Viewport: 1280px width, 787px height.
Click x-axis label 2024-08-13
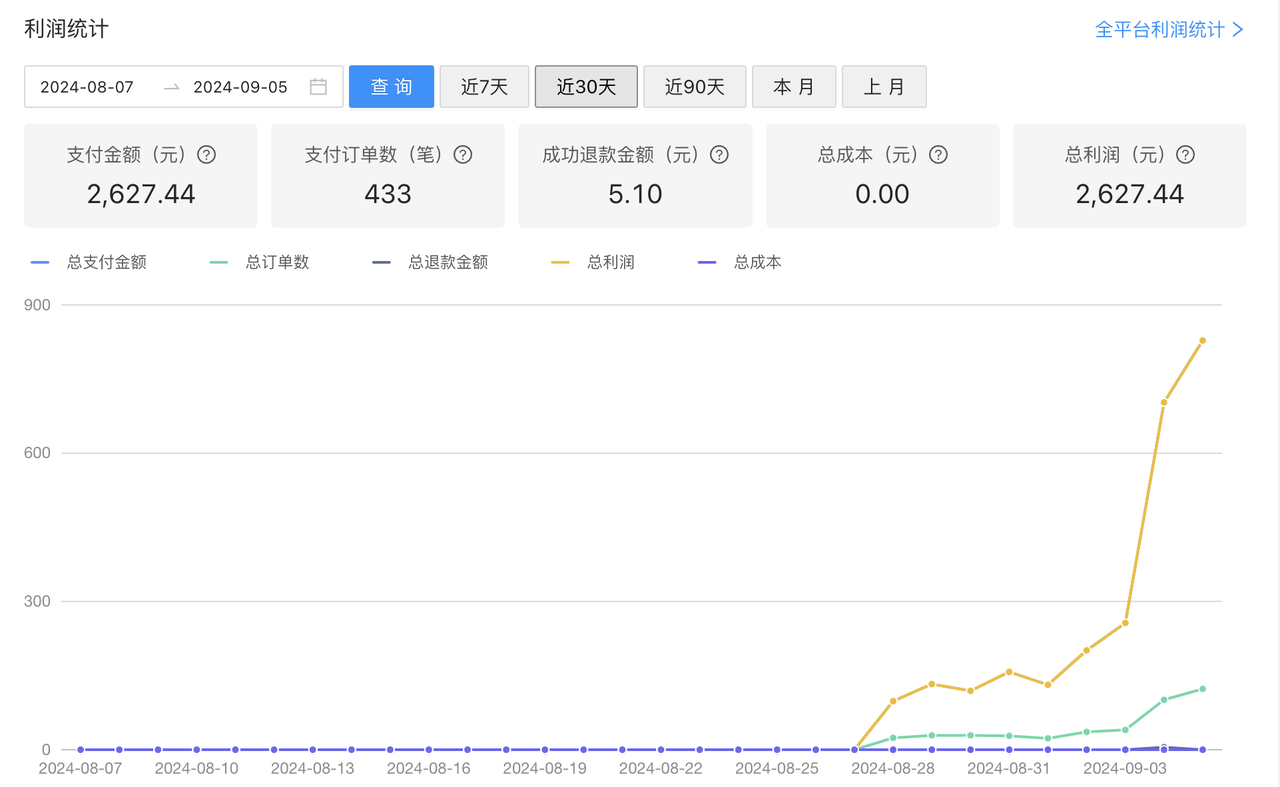[312, 769]
